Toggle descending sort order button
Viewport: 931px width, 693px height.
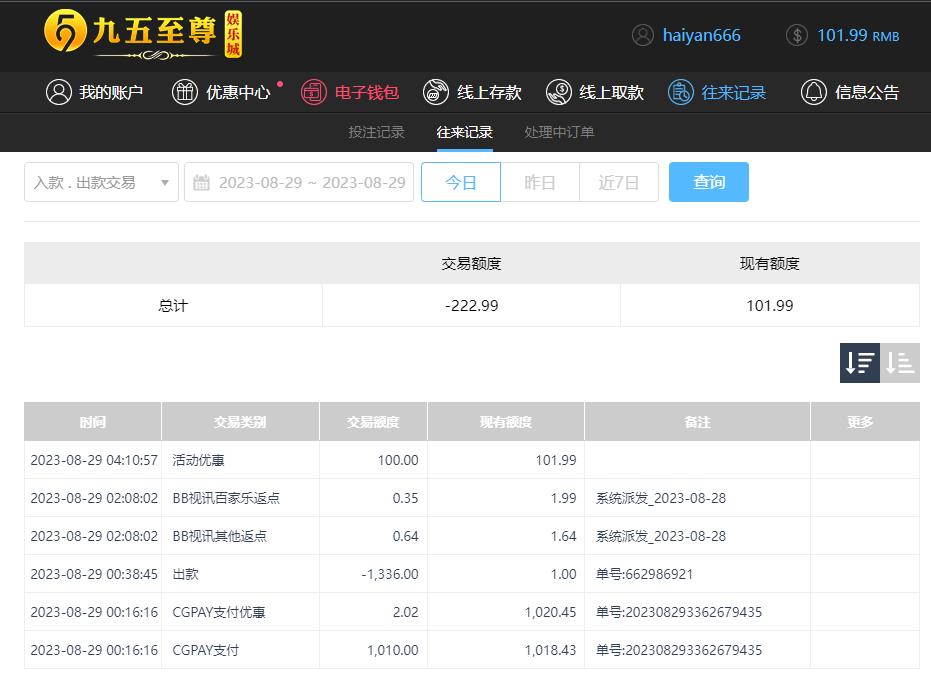pos(859,363)
